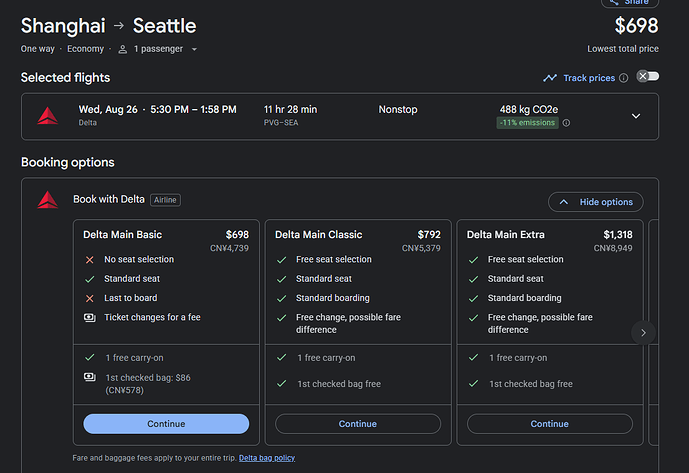
Task: Click the $792 price on Main Classic
Action: [429, 235]
